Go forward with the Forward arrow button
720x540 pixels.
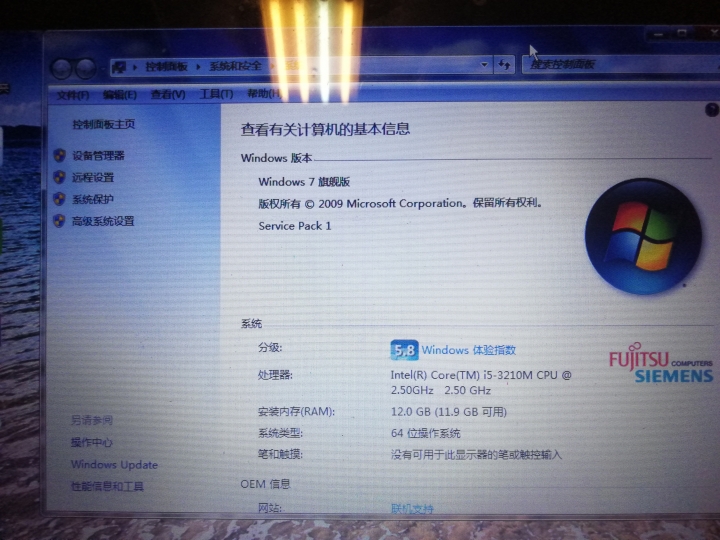85,69
